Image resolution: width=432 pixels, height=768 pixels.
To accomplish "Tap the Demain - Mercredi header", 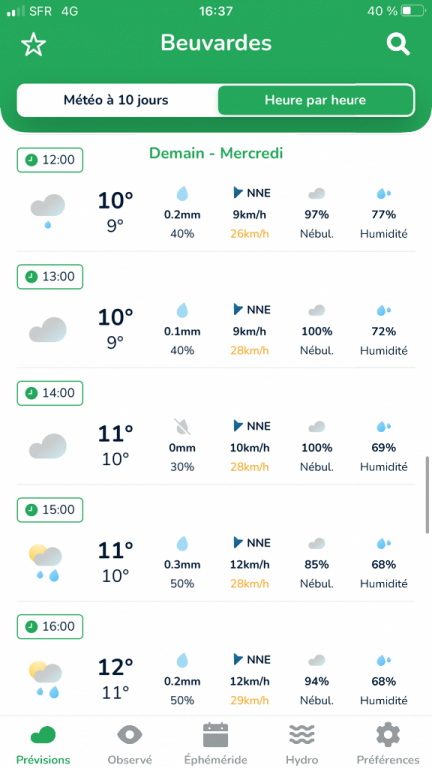I will (x=216, y=153).
